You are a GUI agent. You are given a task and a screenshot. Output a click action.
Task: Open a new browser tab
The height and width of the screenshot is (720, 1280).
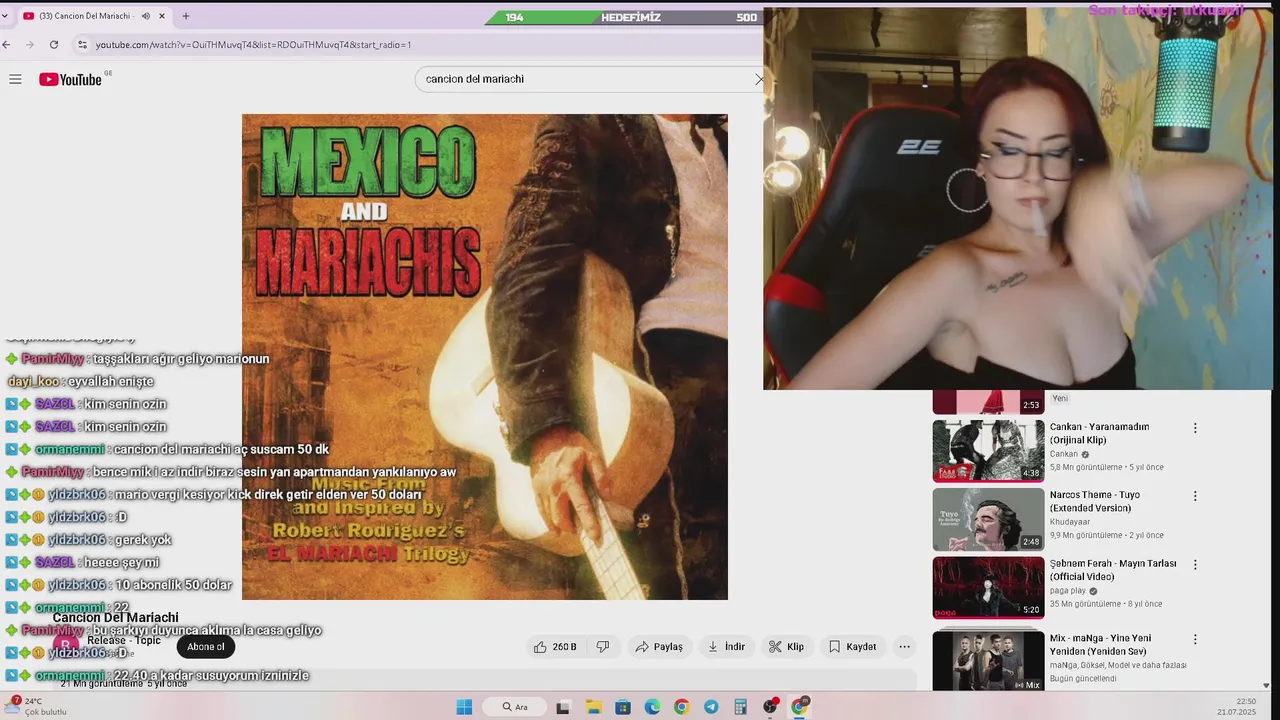[x=186, y=16]
